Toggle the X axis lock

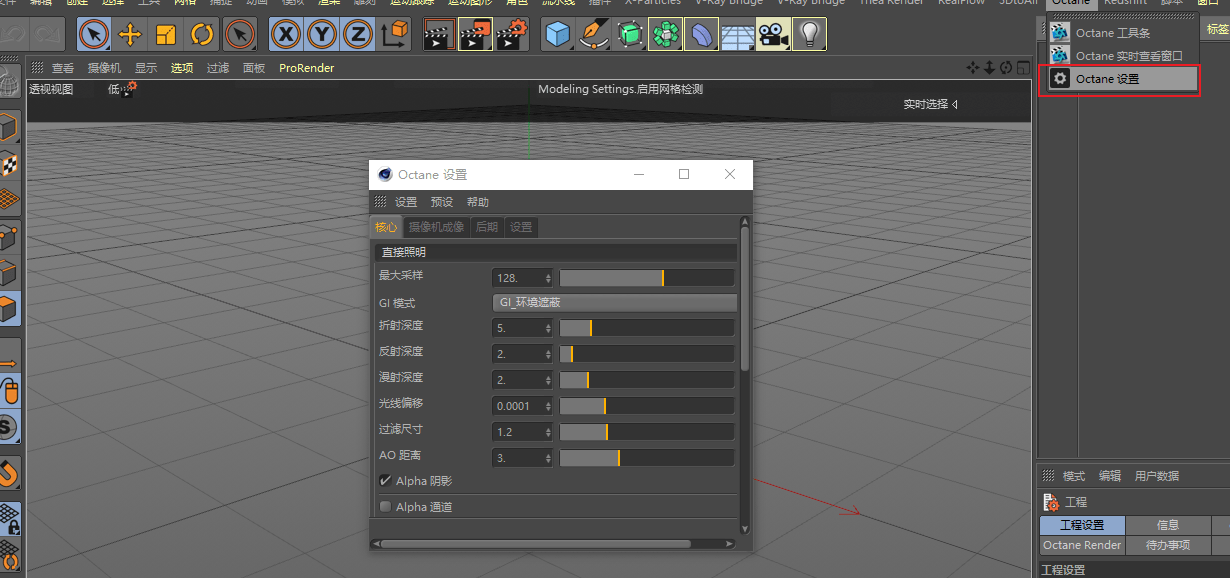(x=286, y=35)
